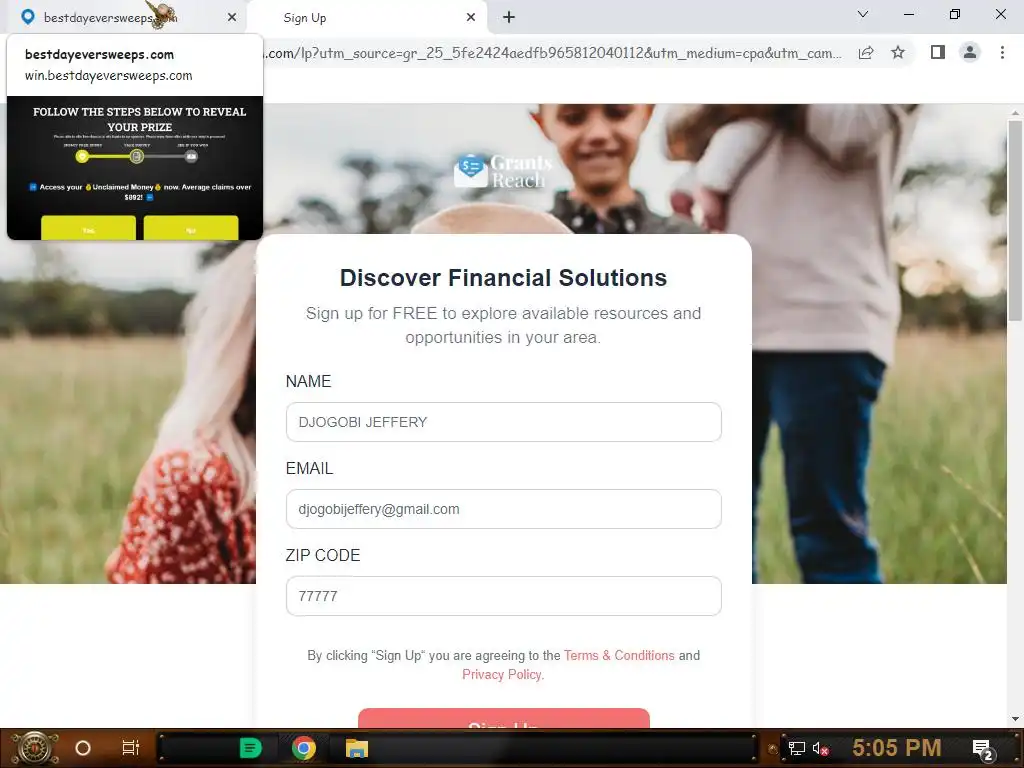Click the share page icon in address bar
Screen dimensions: 1024x768
click(x=866, y=53)
